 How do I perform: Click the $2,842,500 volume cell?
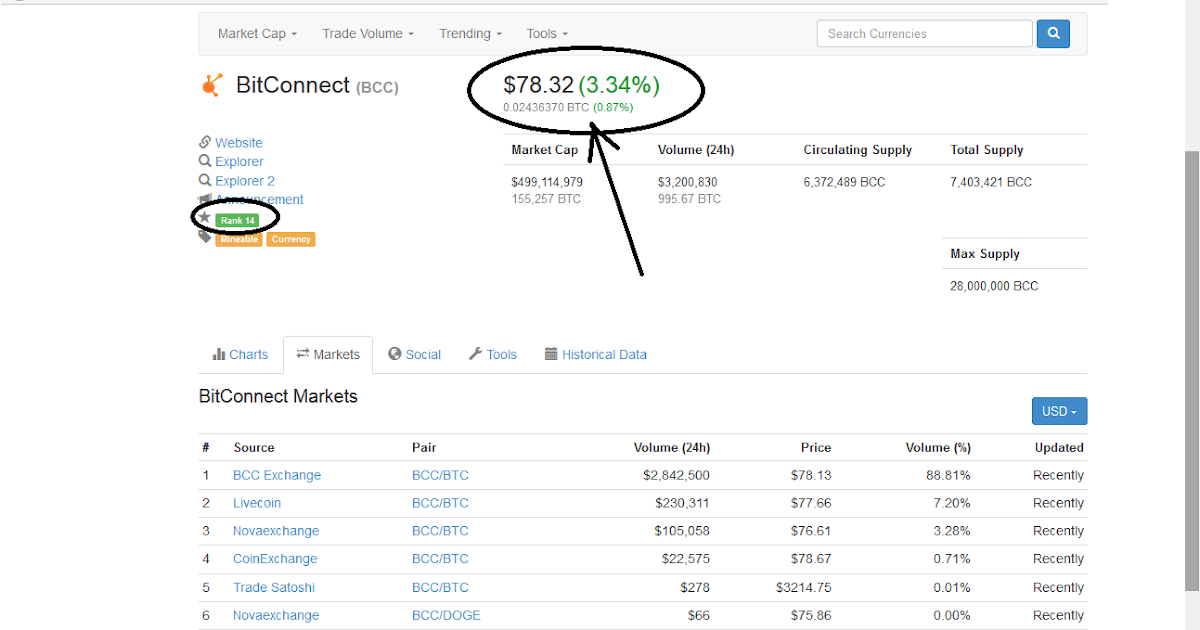click(676, 475)
